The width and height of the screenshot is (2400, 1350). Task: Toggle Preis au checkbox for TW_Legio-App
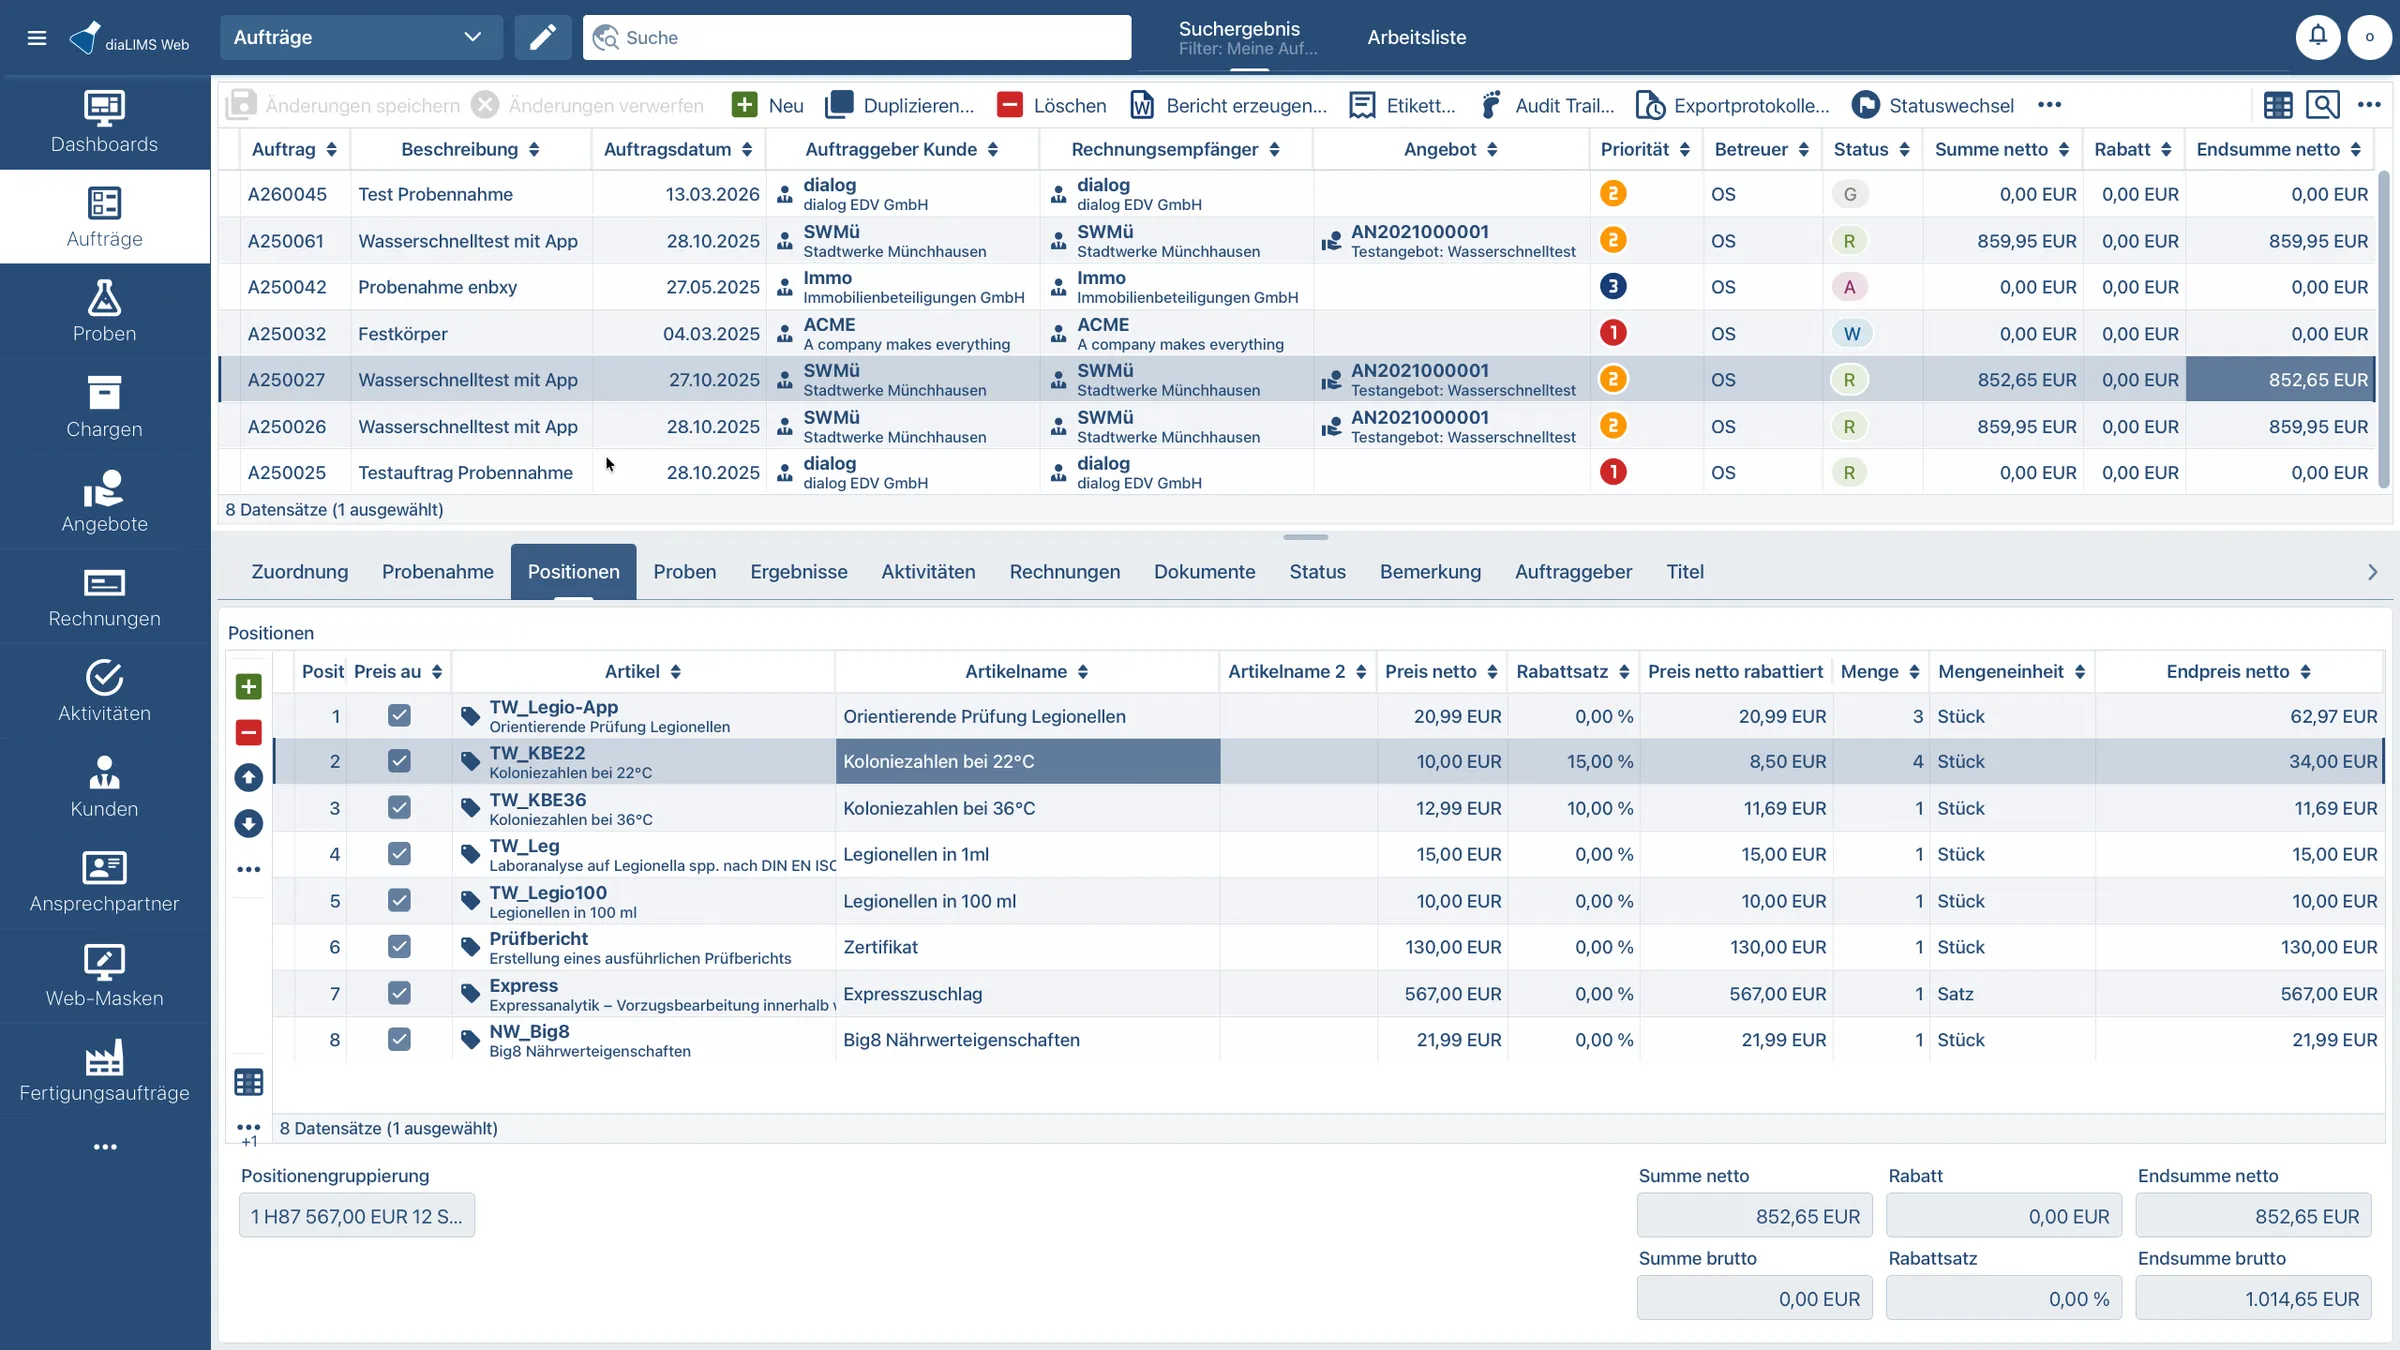click(399, 715)
